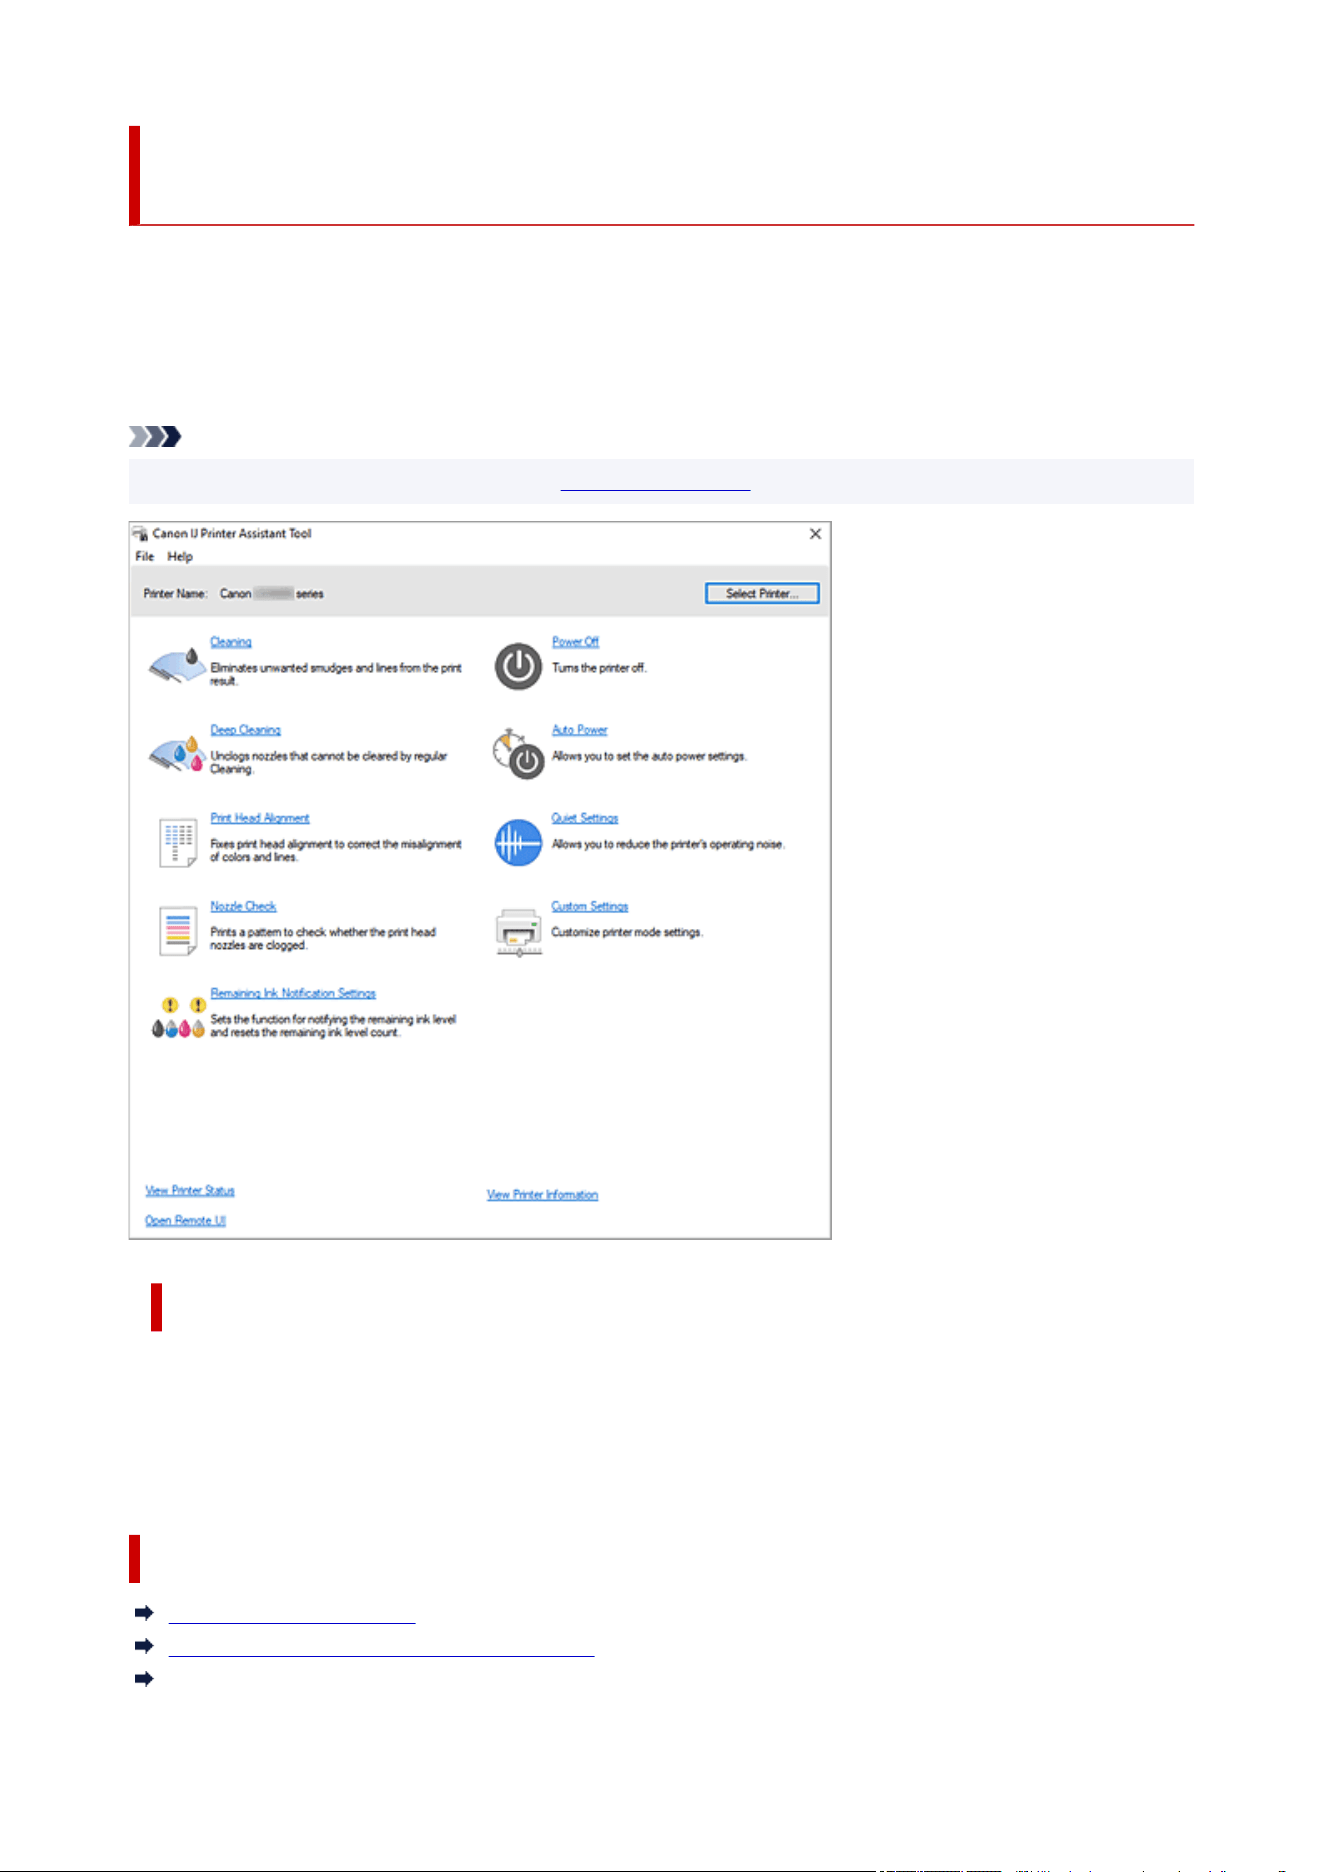Click the blue Quiet Settings waveform icon
This screenshot has height=1872, width=1324.
(x=518, y=842)
